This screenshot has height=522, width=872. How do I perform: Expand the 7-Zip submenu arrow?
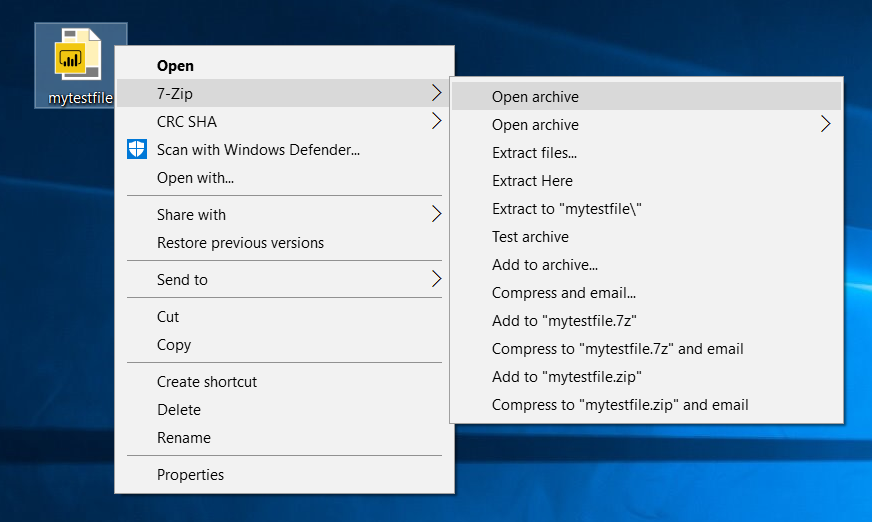coord(437,93)
